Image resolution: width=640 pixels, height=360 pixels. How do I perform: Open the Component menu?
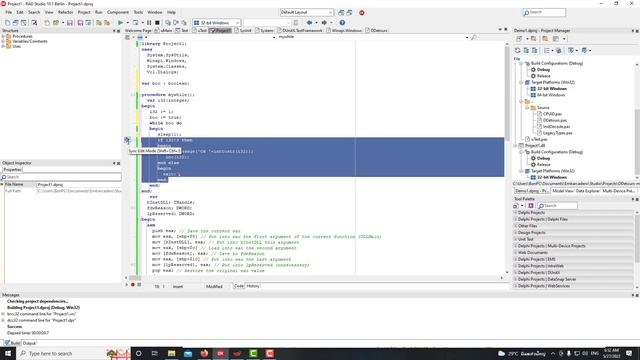[x=118, y=13]
